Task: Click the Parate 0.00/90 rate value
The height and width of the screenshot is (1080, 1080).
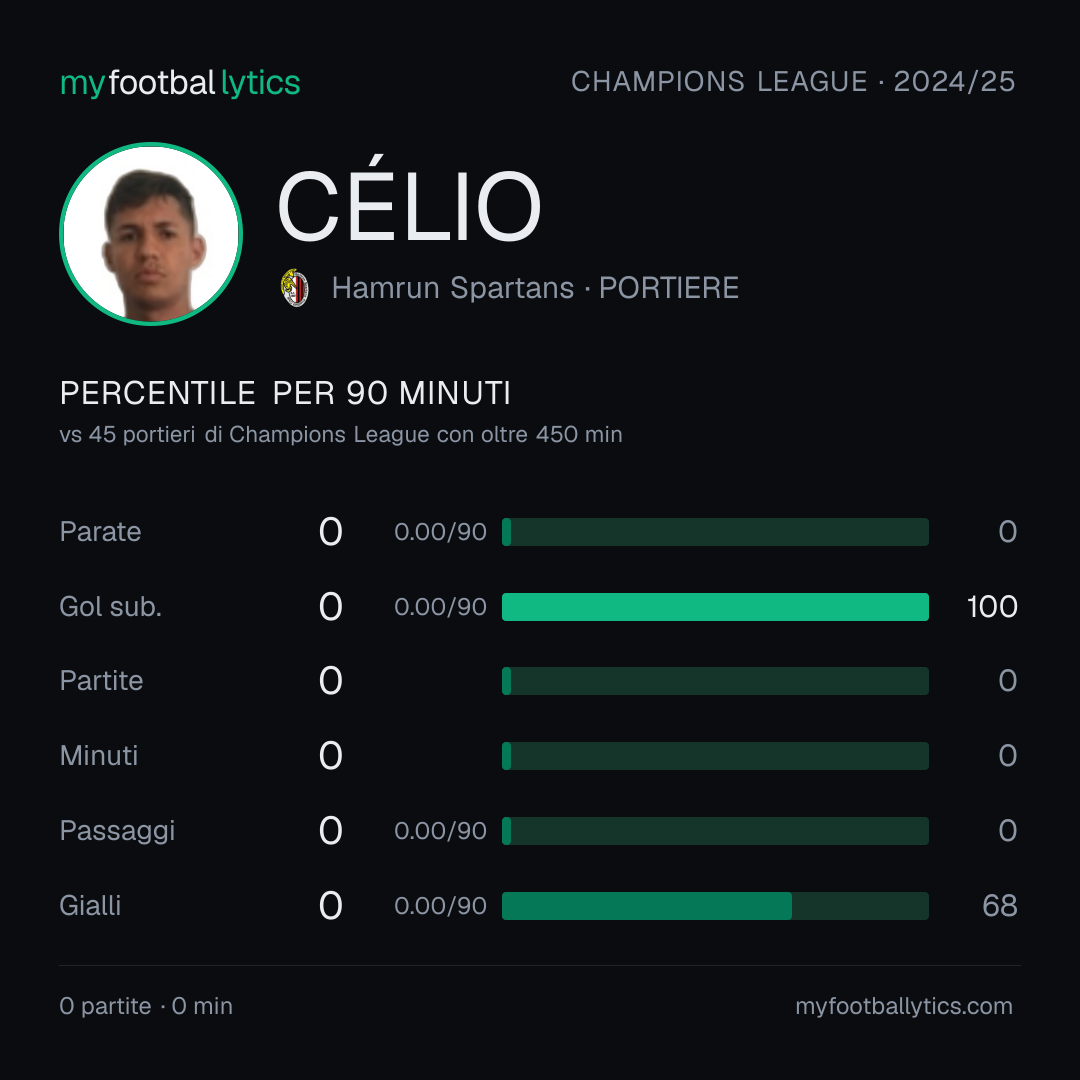Action: [x=440, y=532]
